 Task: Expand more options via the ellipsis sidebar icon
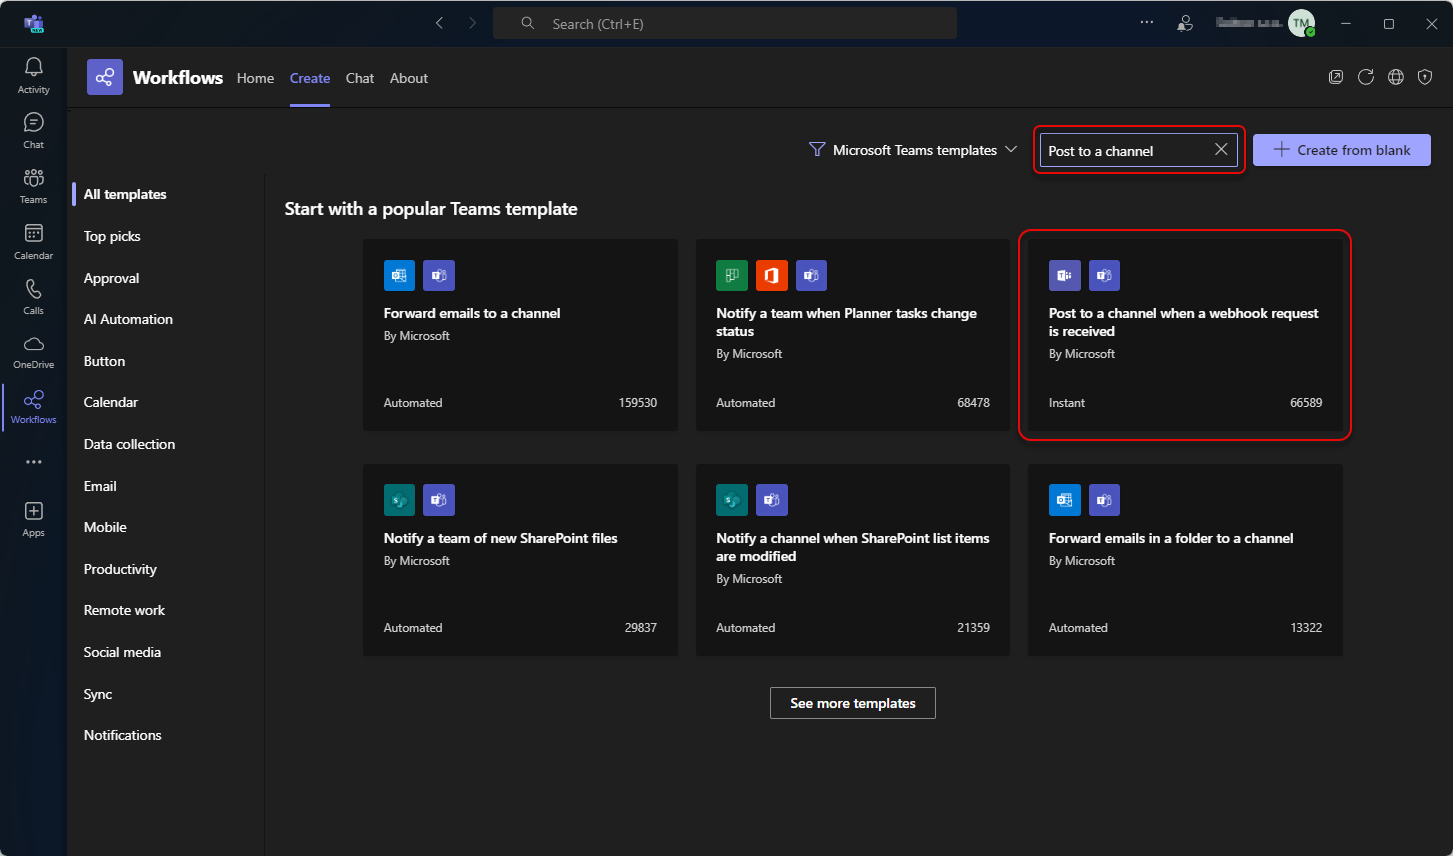(x=33, y=461)
